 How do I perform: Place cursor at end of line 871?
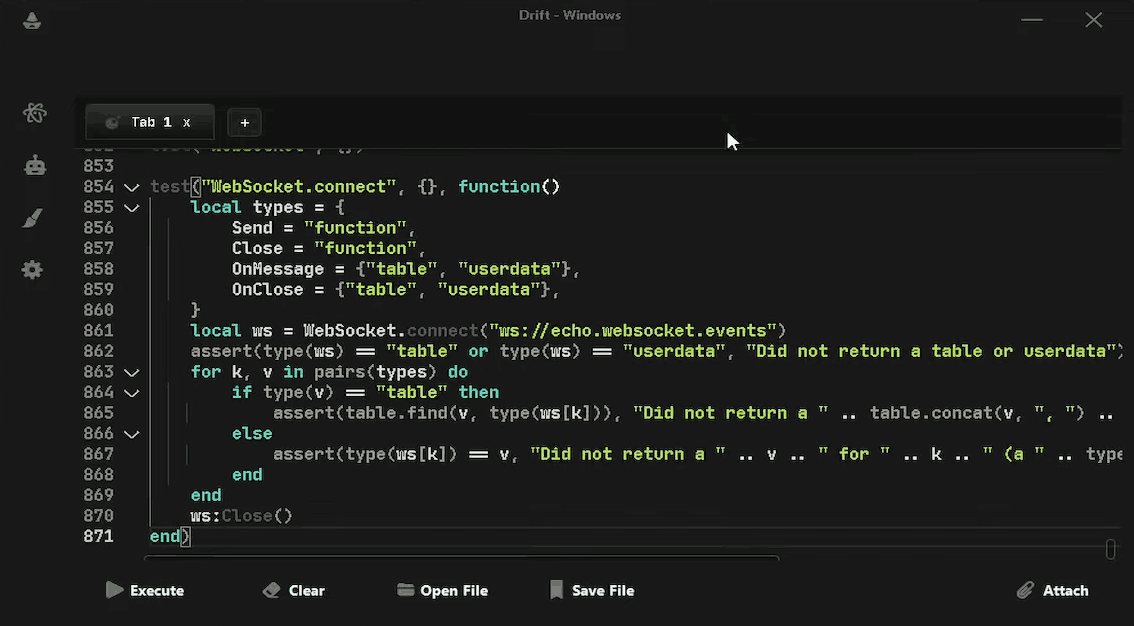pos(190,537)
